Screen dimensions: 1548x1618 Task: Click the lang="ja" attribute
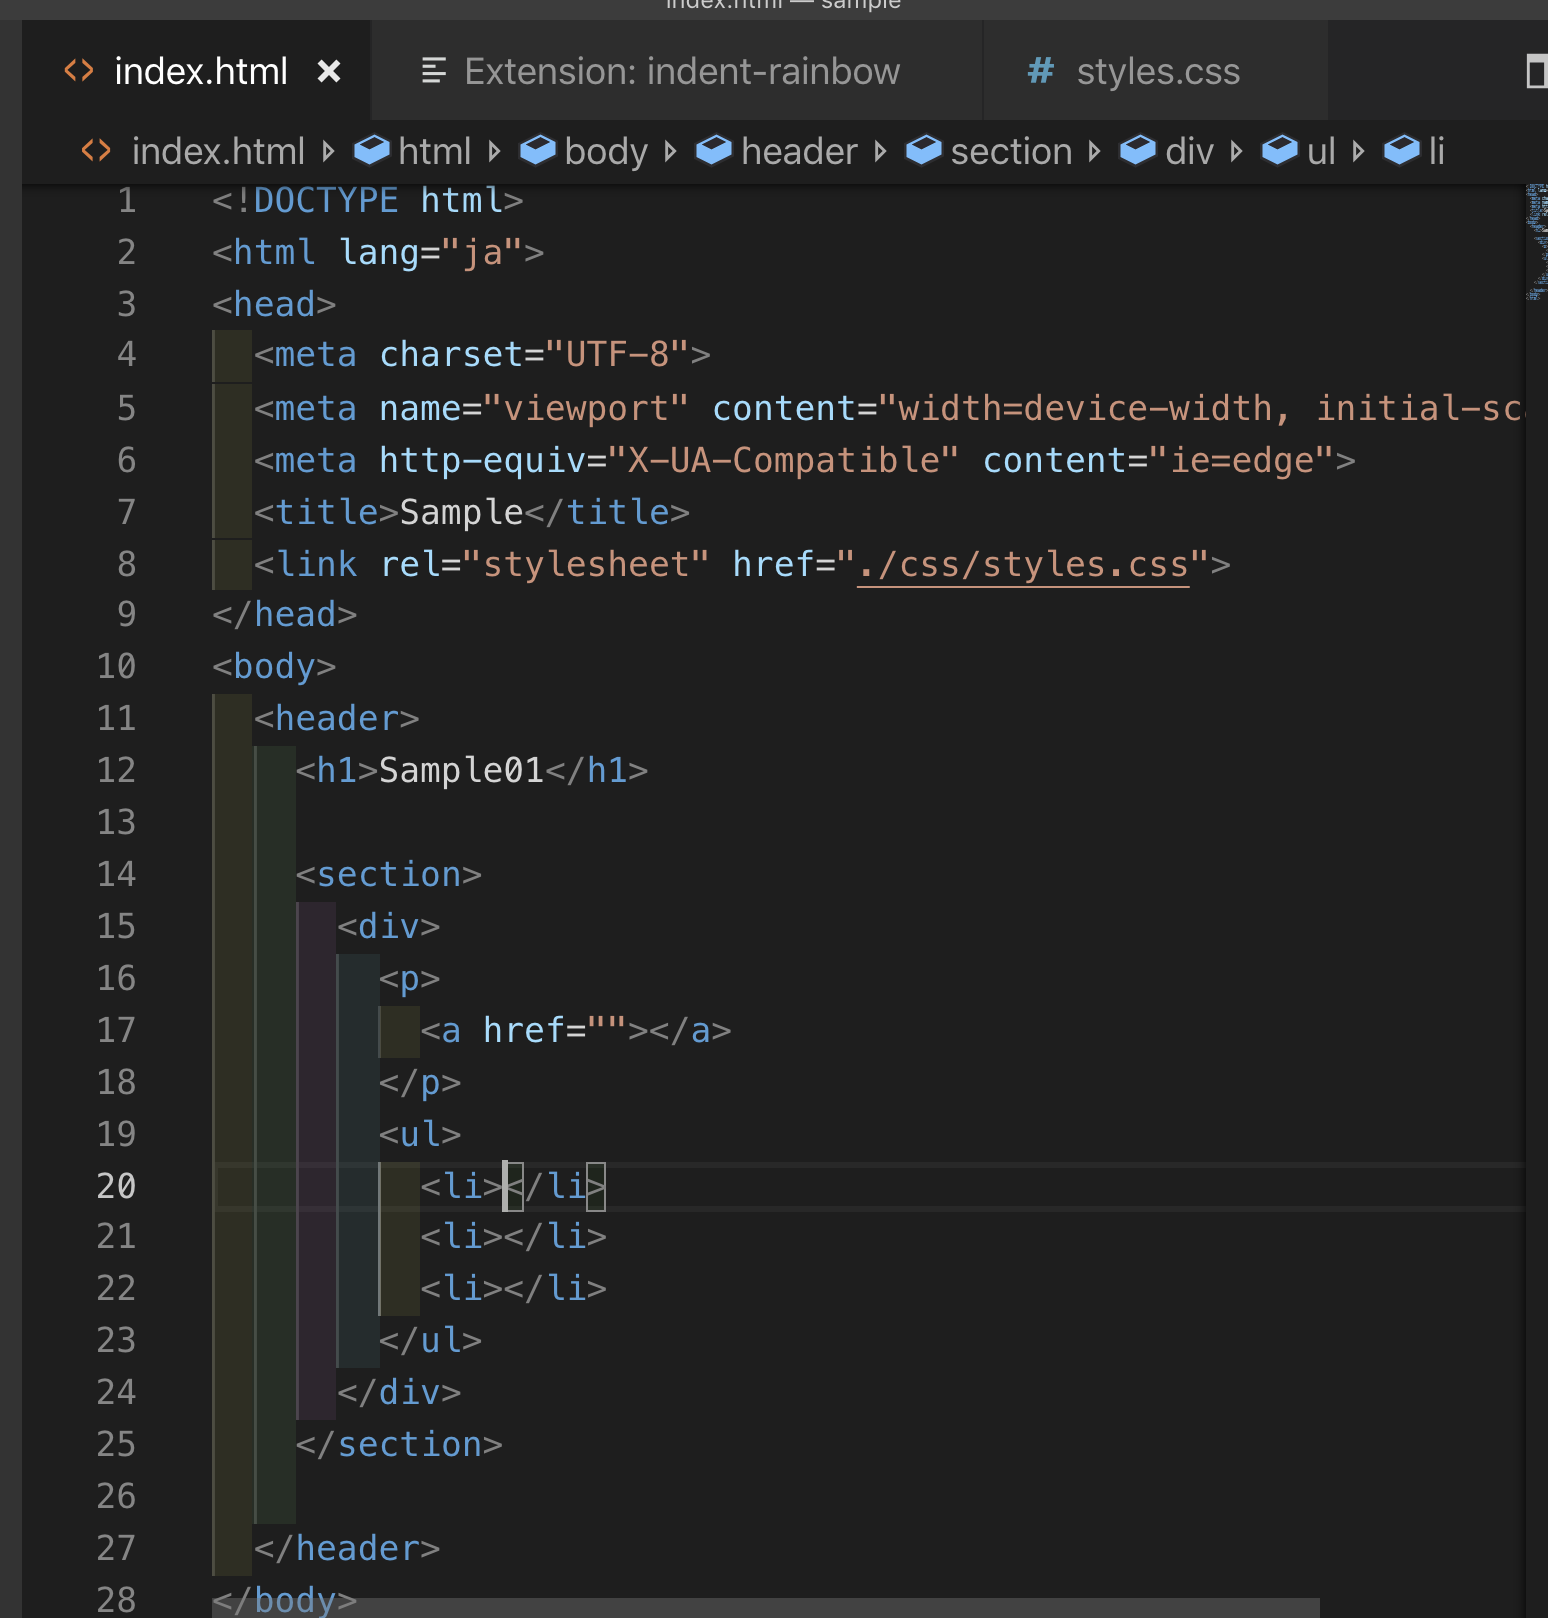(430, 252)
